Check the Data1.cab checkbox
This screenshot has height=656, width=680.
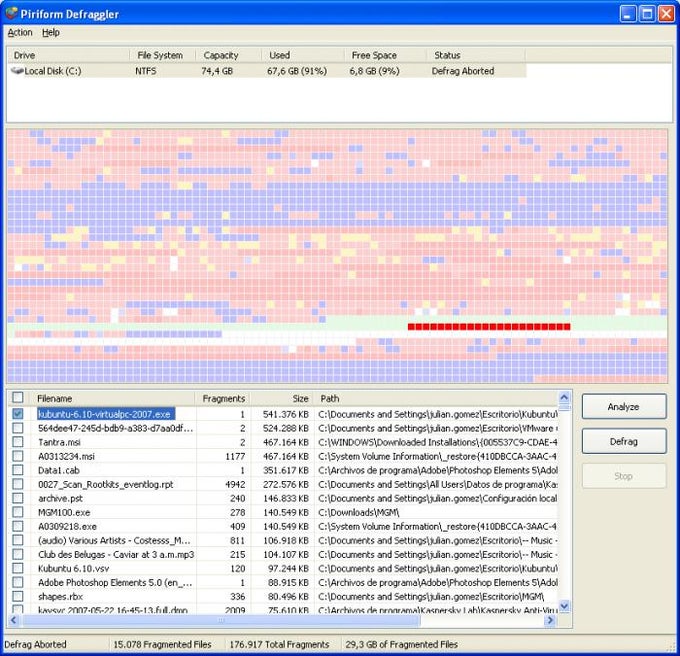pyautogui.click(x=18, y=470)
